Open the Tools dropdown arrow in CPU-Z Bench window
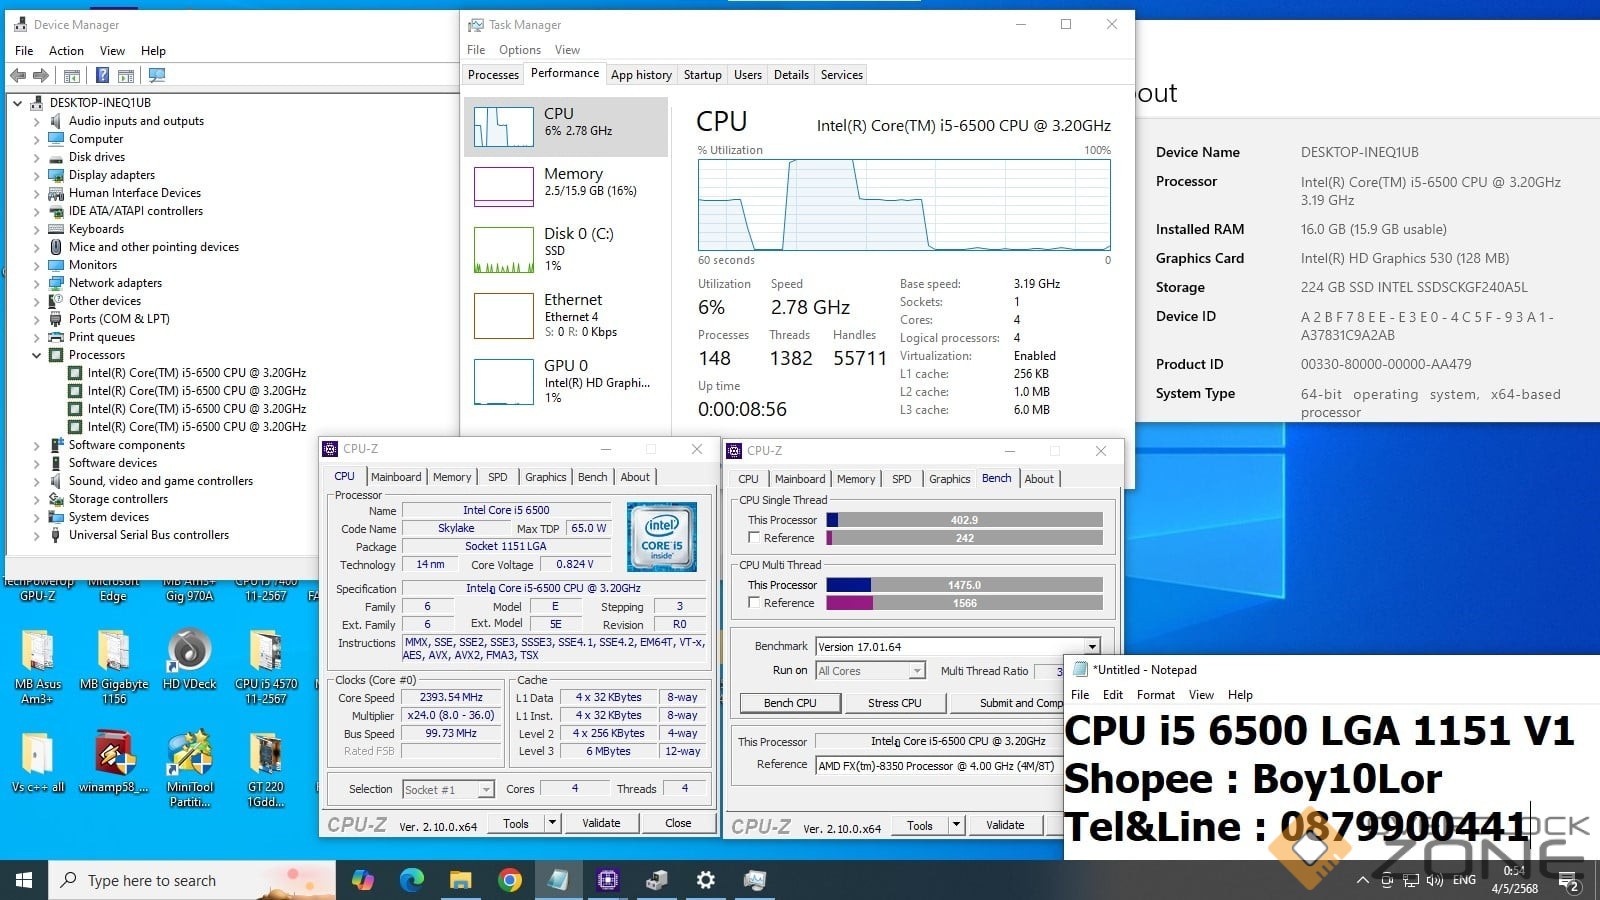Image resolution: width=1600 pixels, height=900 pixels. point(956,825)
